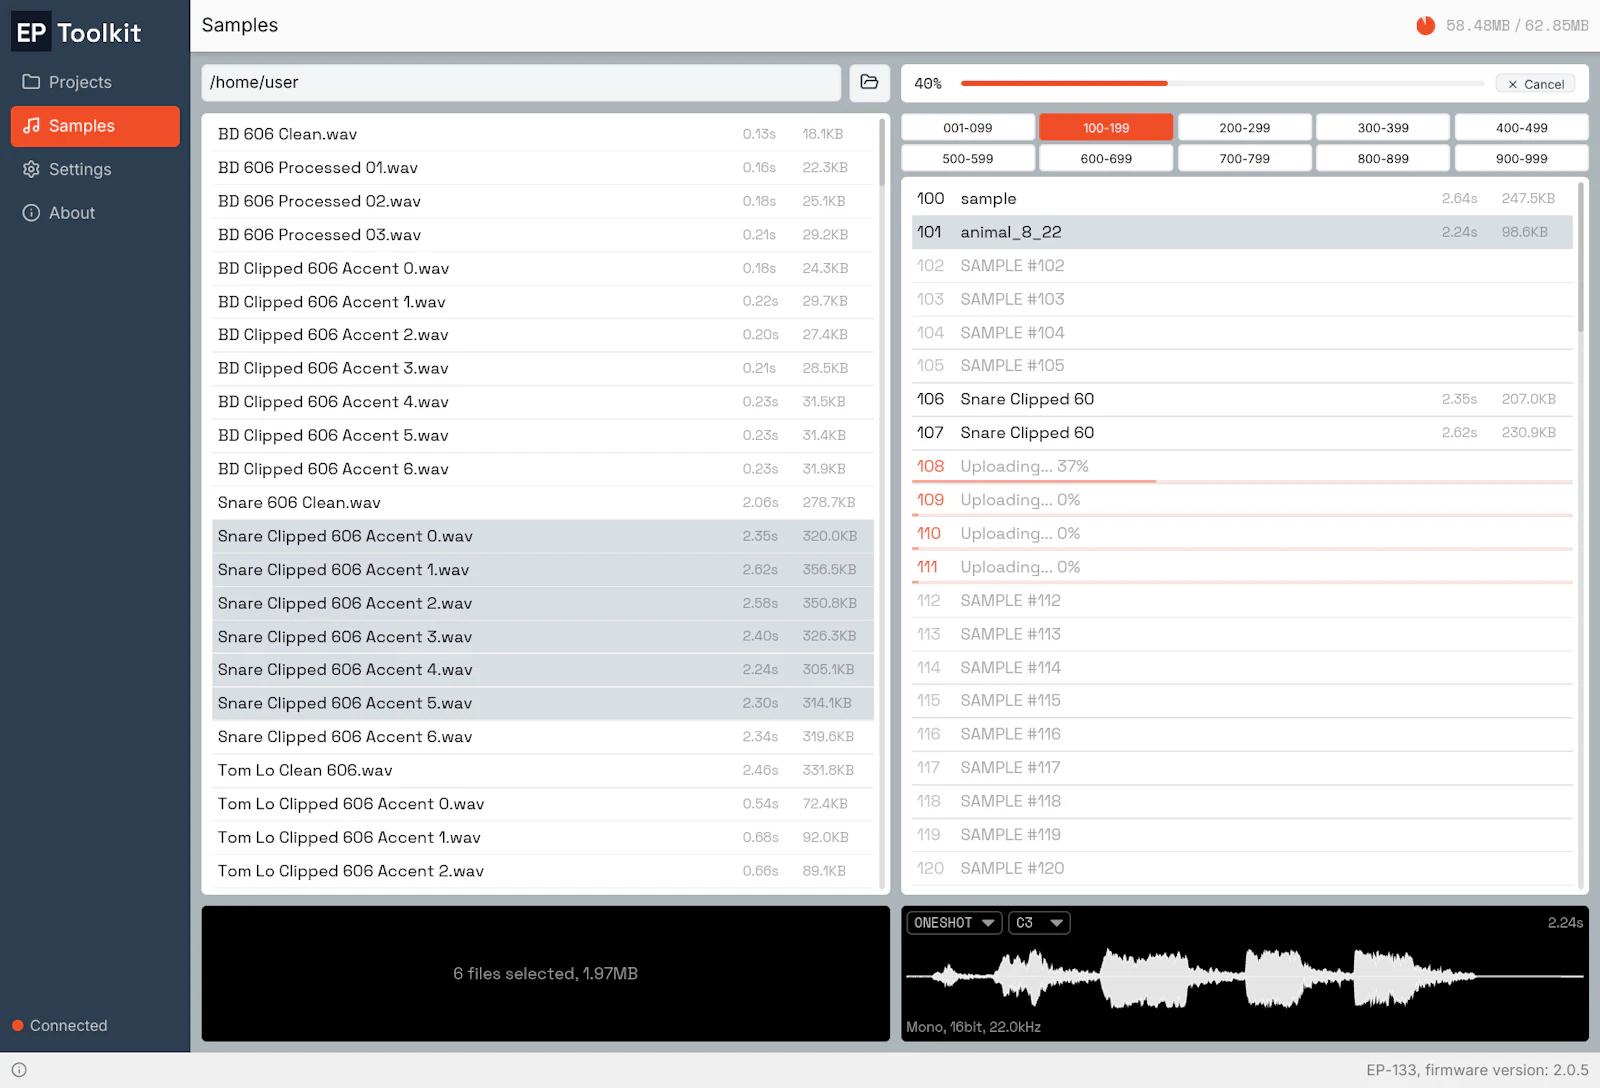Click the info icon in status bar
Viewport: 1600px width, 1088px height.
click(19, 1070)
